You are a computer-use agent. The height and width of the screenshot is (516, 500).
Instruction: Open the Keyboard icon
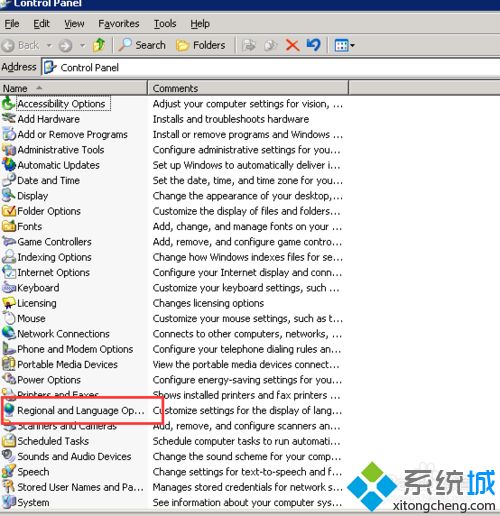coord(8,288)
